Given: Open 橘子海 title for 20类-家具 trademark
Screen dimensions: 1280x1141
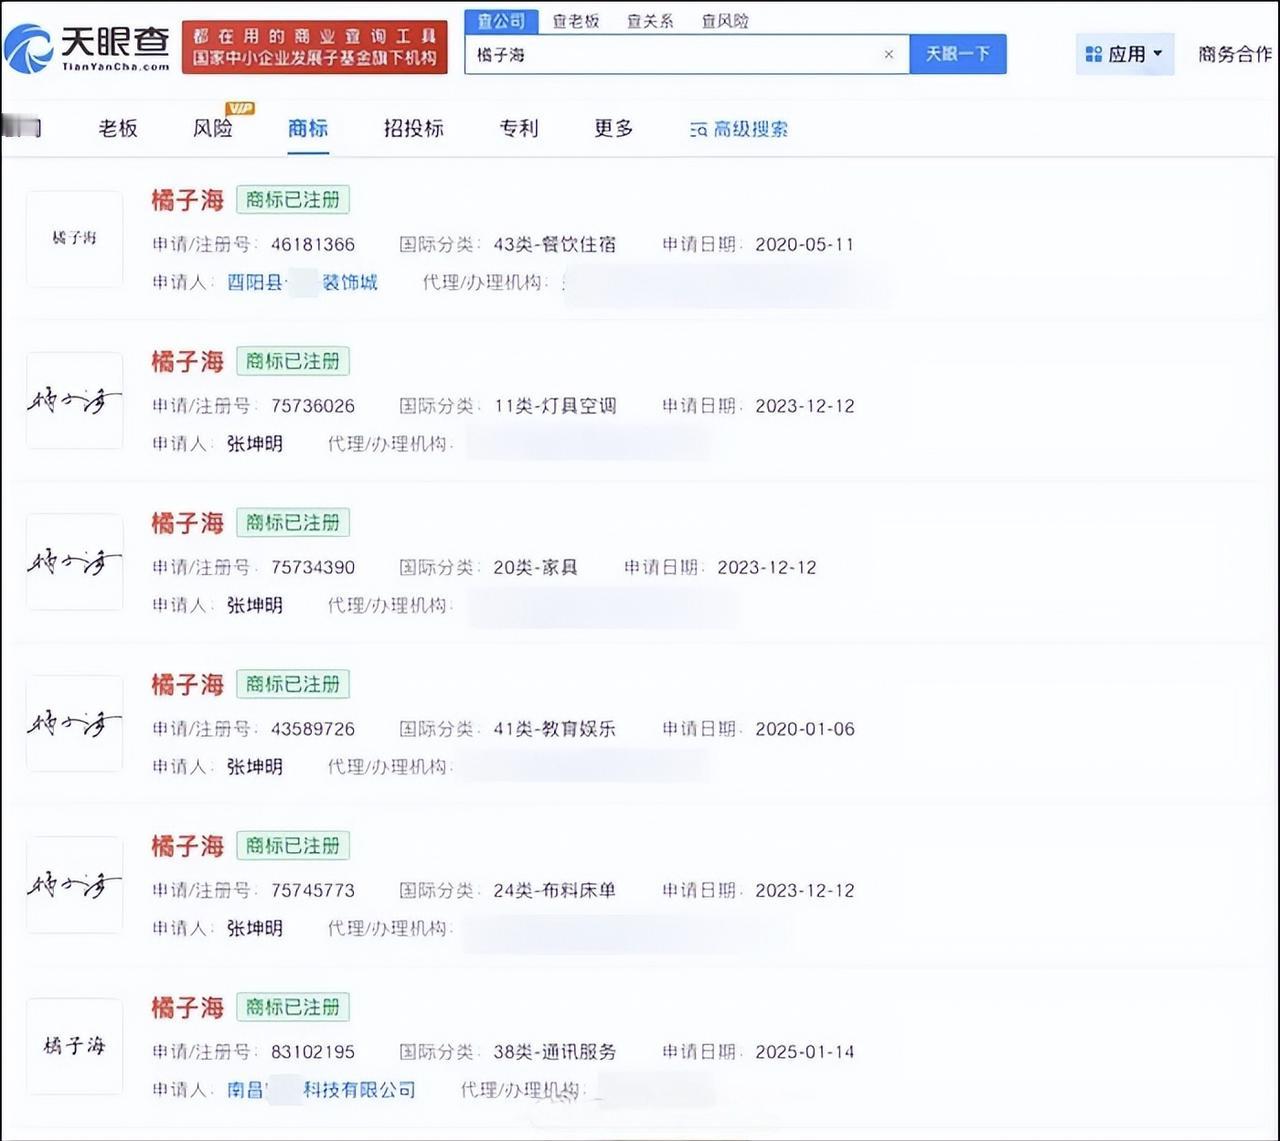Looking at the screenshot, I should click(187, 523).
